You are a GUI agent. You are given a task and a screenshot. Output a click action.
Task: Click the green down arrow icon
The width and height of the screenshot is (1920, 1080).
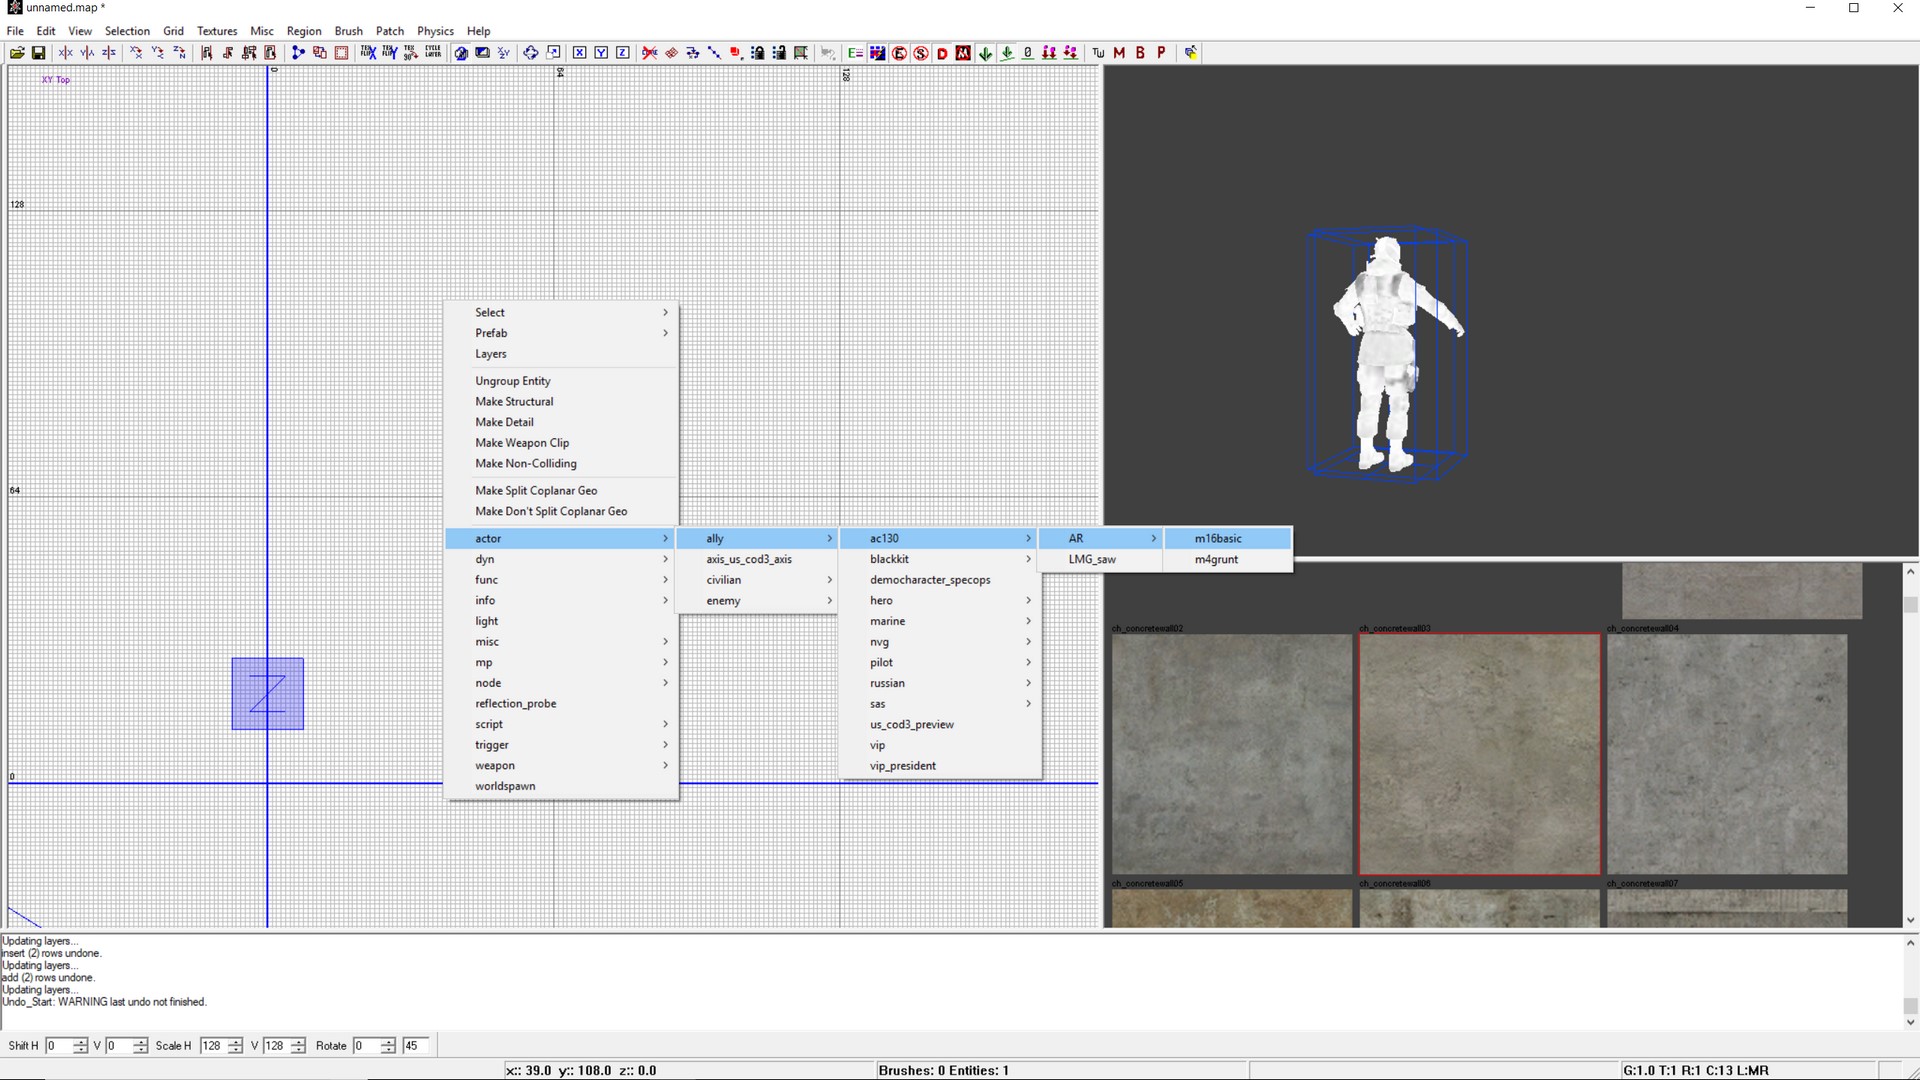click(x=986, y=53)
